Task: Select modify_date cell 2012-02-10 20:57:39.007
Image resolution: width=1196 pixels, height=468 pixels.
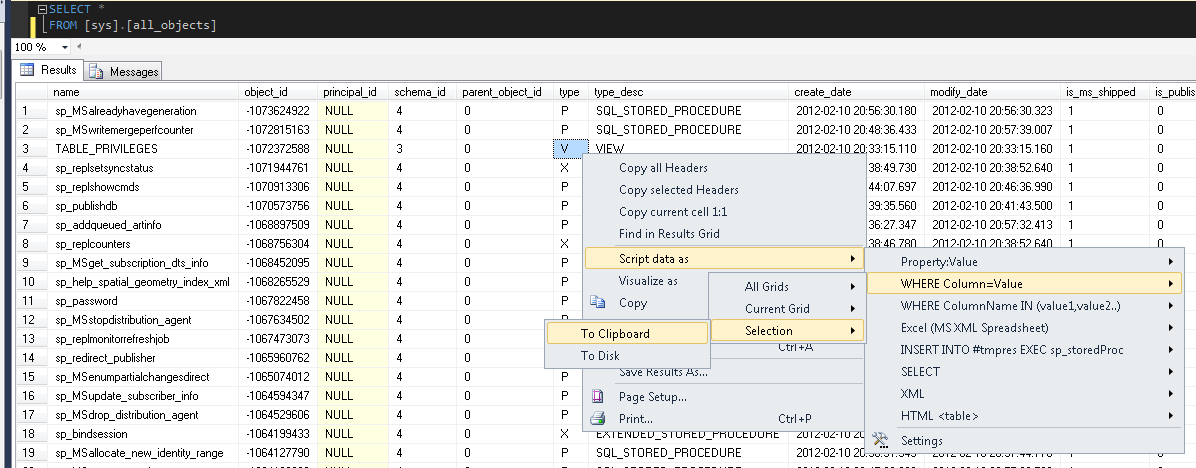Action: [992, 130]
